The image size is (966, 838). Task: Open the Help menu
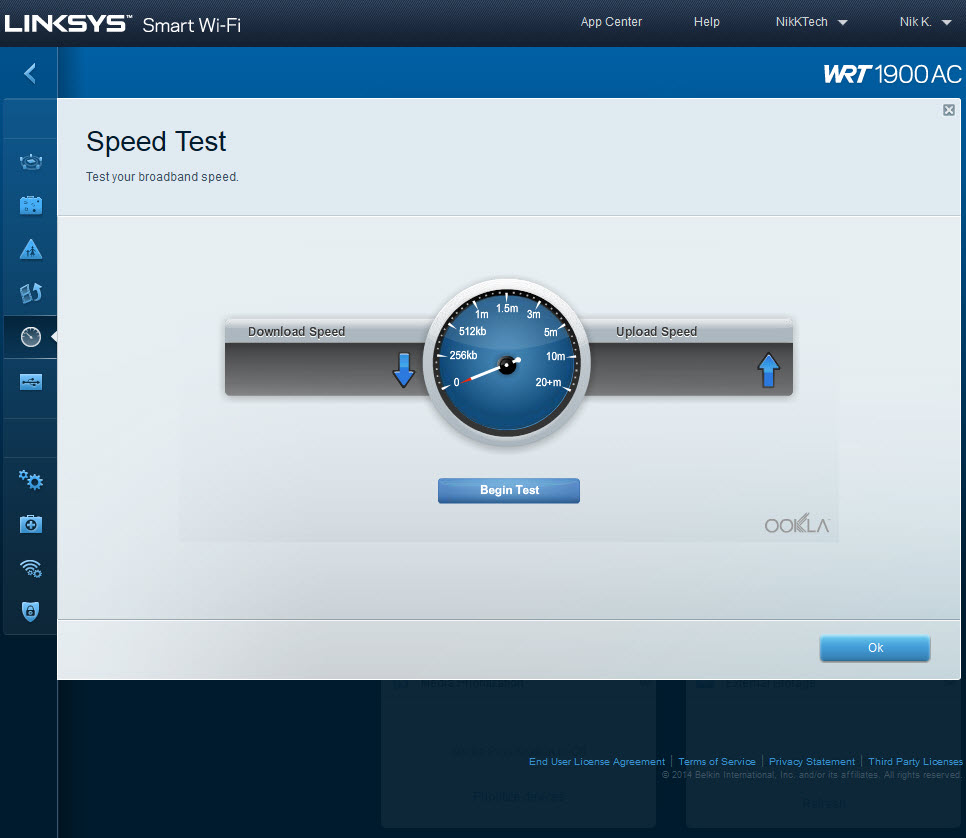point(707,22)
